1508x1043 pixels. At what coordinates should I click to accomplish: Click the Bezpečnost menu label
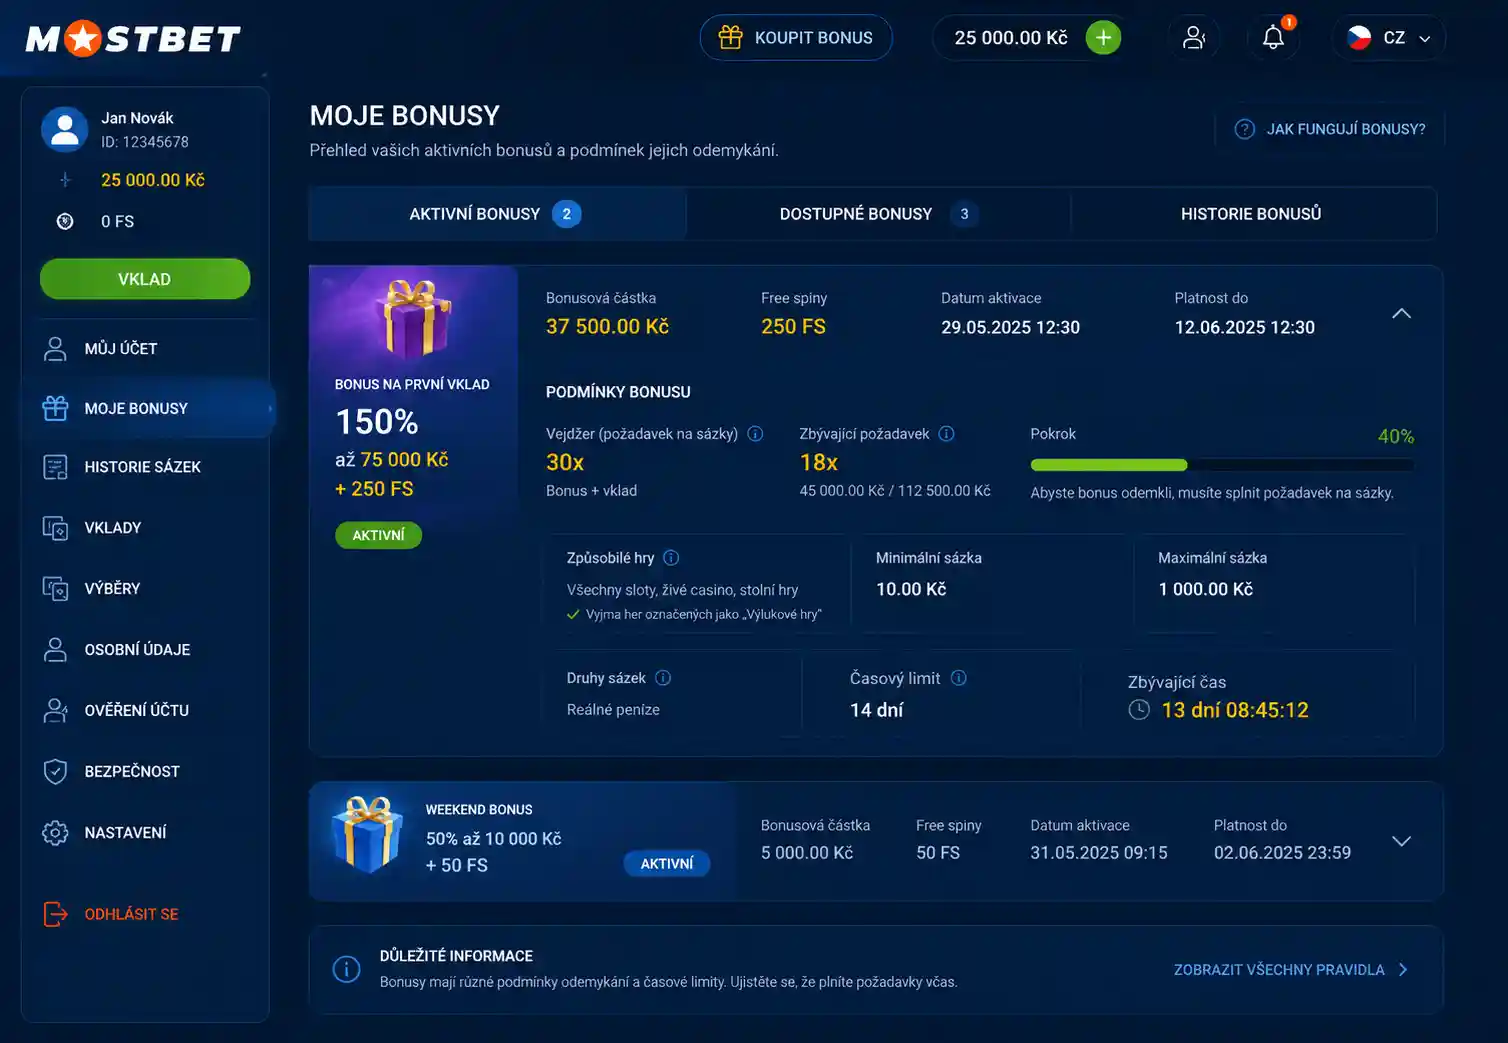132,772
